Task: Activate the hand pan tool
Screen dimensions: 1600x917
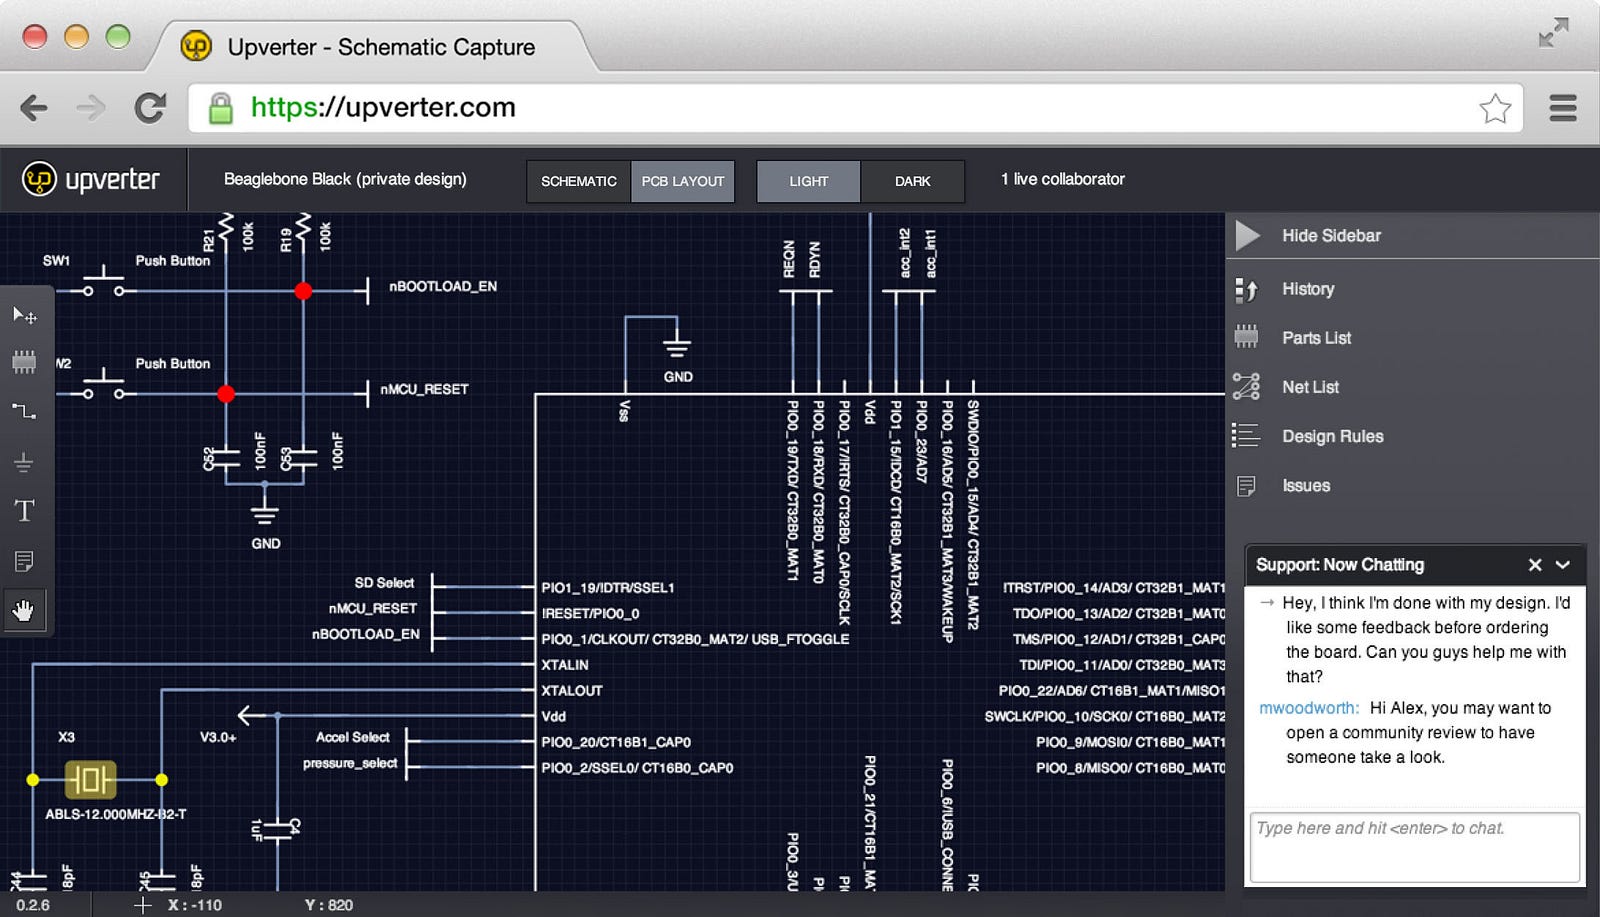Action: (24, 610)
